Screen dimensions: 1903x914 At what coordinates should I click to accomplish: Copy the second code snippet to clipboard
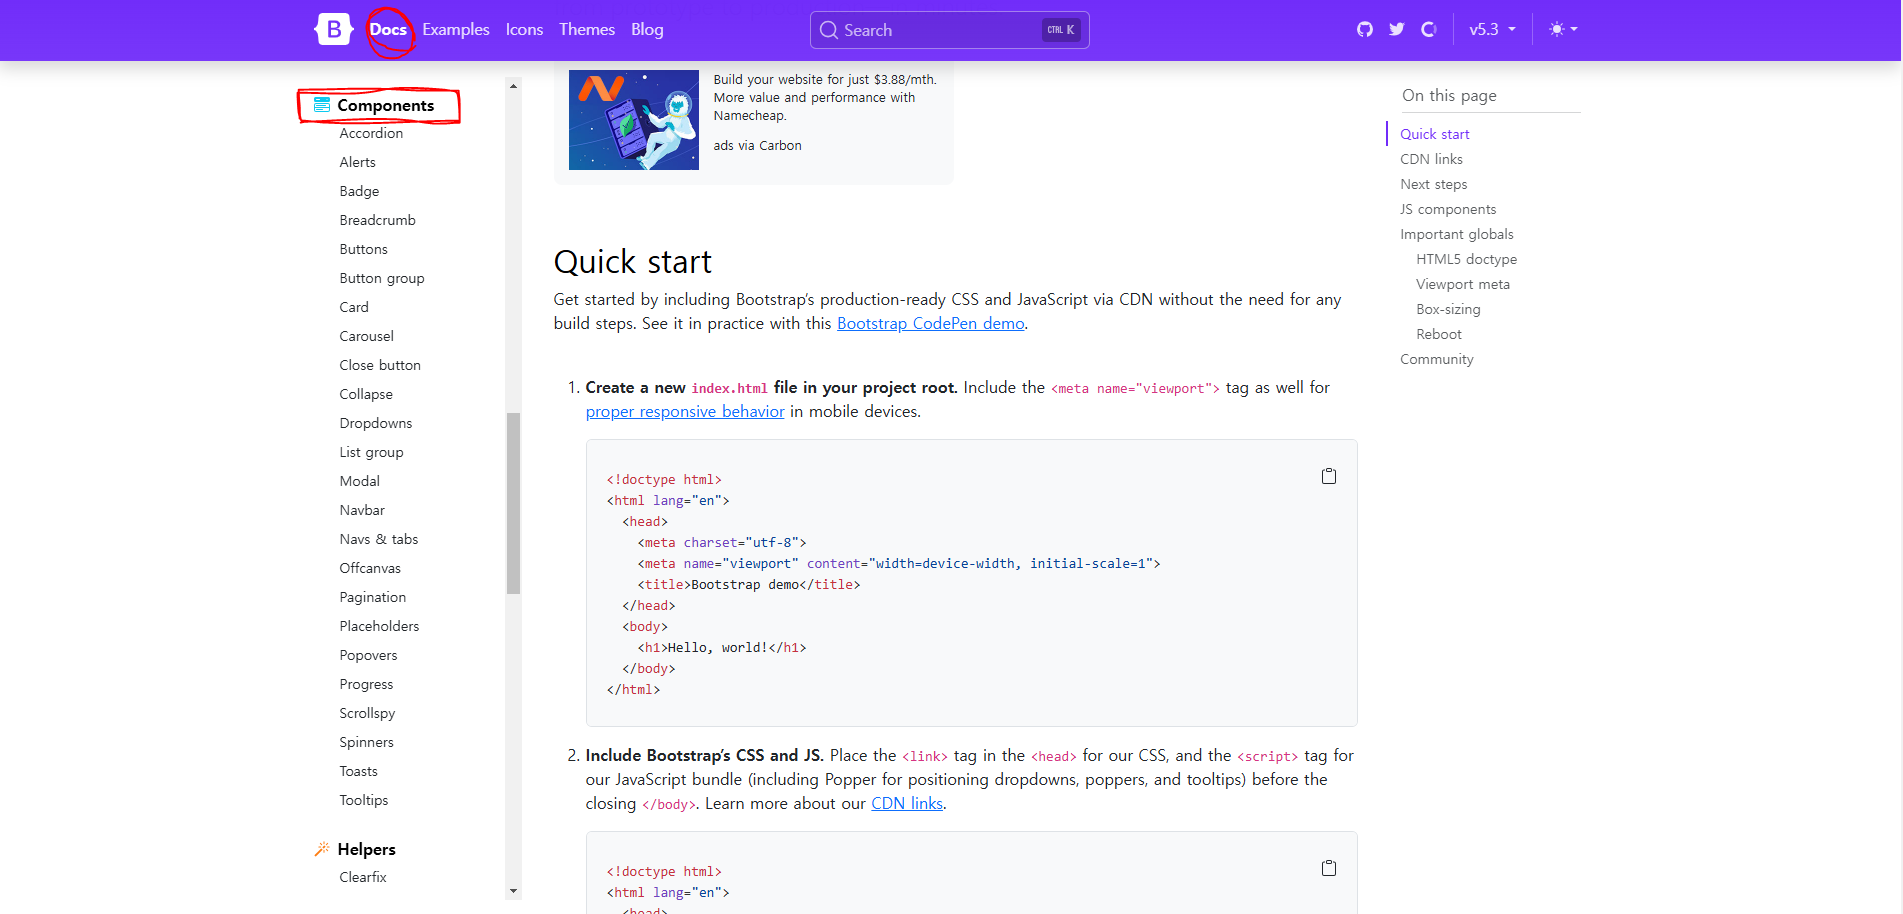click(1329, 868)
